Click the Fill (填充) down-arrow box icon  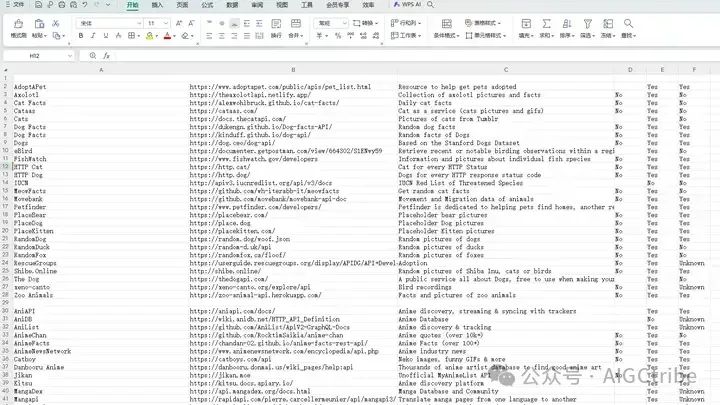click(x=526, y=24)
